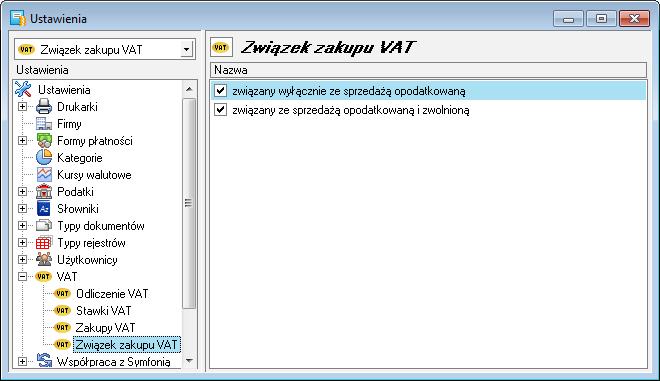Expand the Typy dokumentów tree node
This screenshot has height=381, width=660.
22,226
